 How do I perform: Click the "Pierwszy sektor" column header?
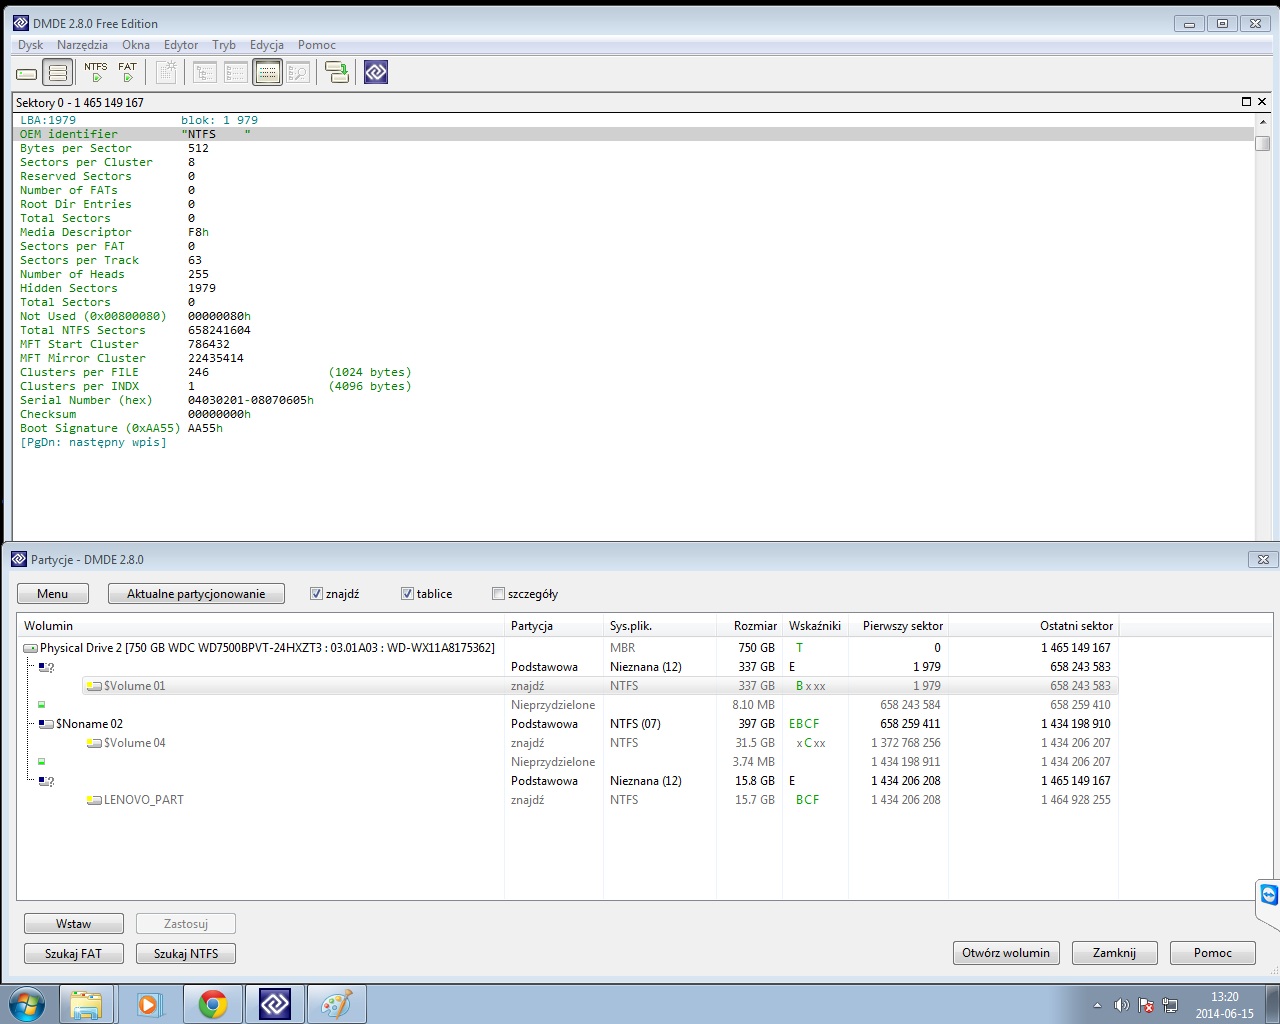tap(901, 626)
